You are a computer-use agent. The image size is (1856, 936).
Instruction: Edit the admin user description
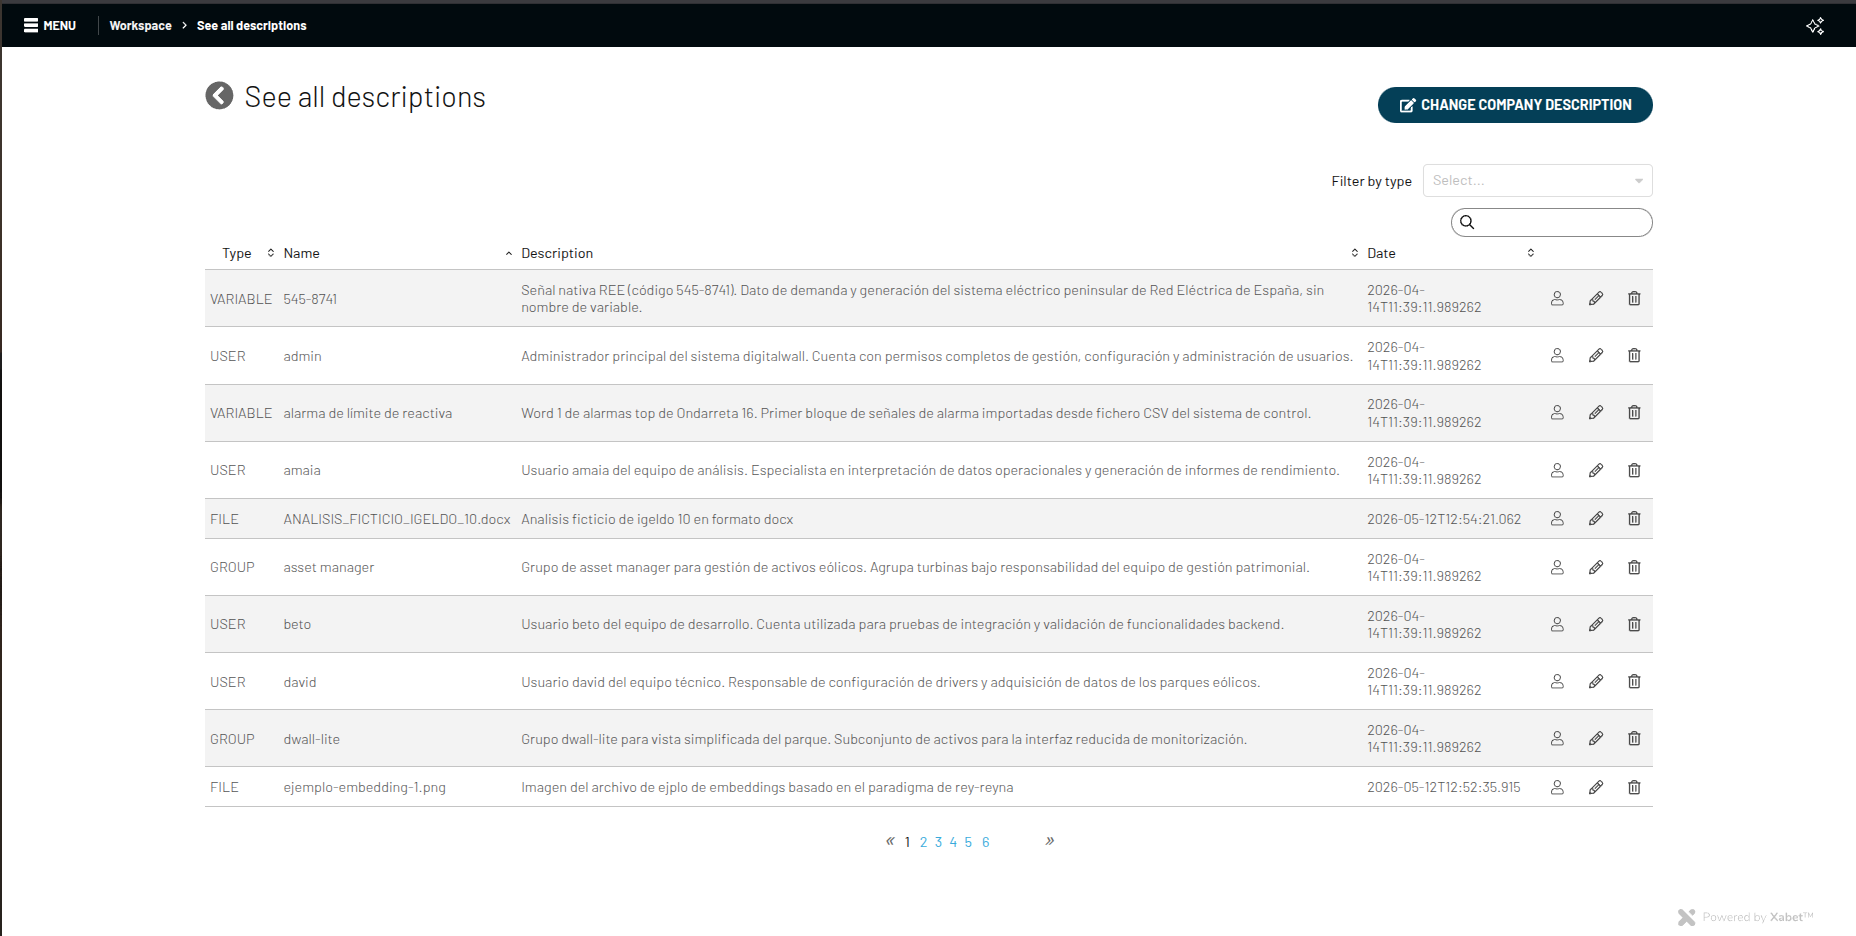[1596, 355]
